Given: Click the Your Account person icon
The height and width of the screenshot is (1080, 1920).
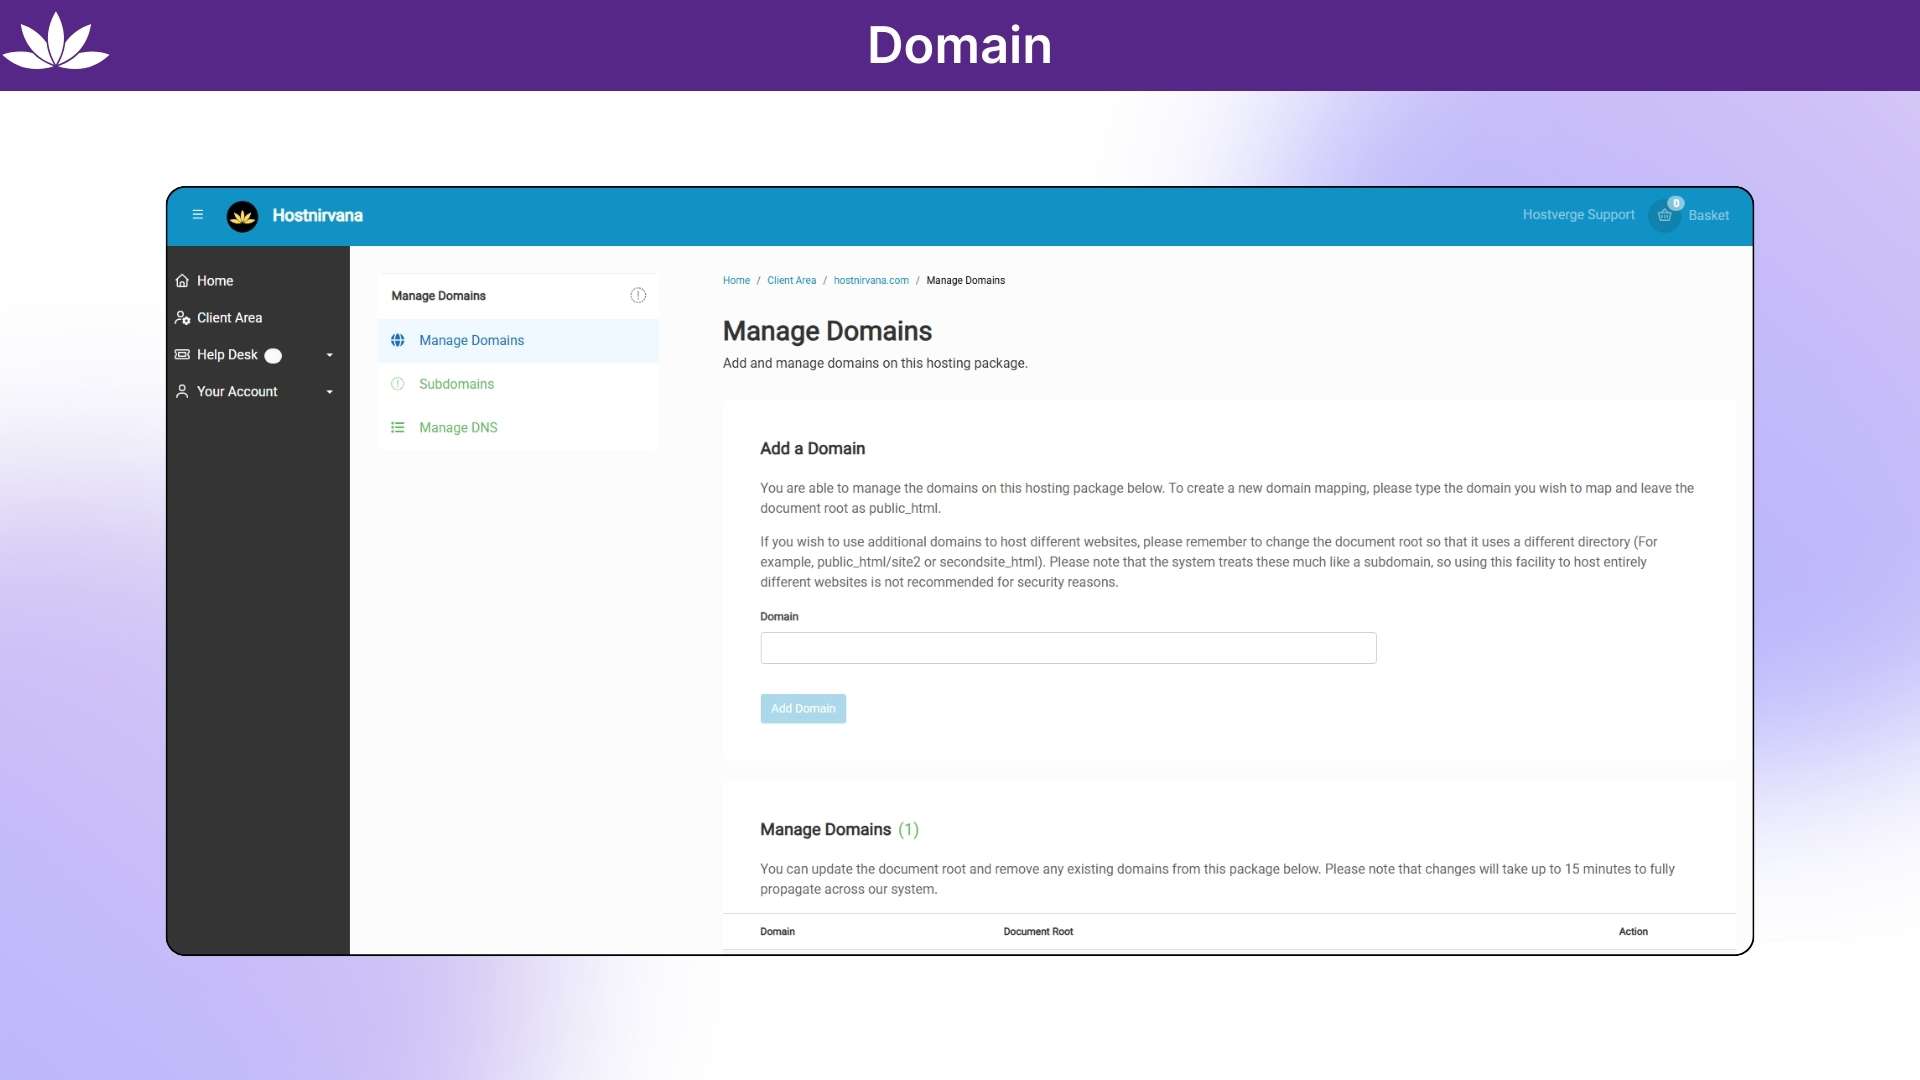Looking at the screenshot, I should pyautogui.click(x=182, y=391).
